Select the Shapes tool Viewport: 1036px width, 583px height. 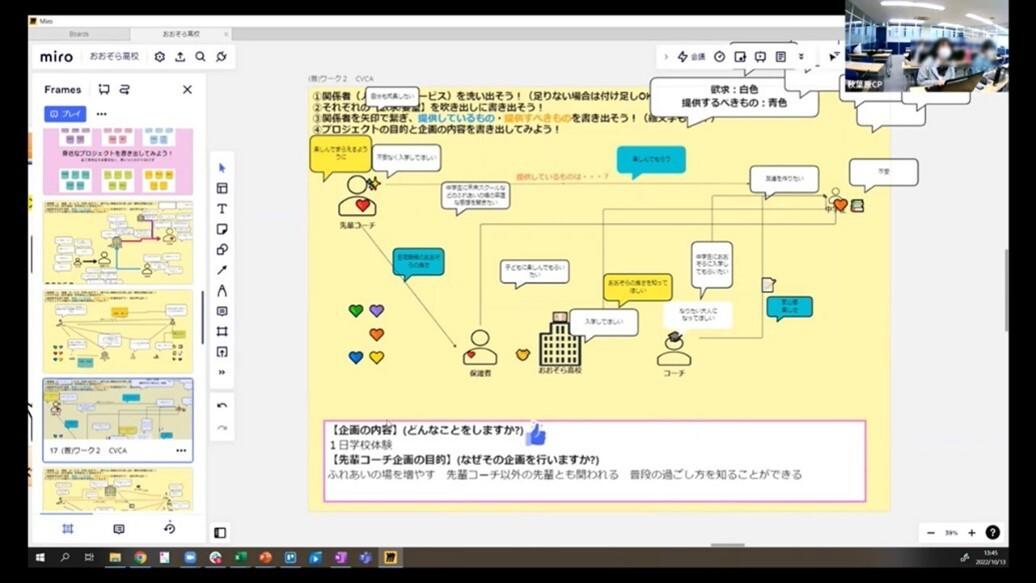point(222,250)
